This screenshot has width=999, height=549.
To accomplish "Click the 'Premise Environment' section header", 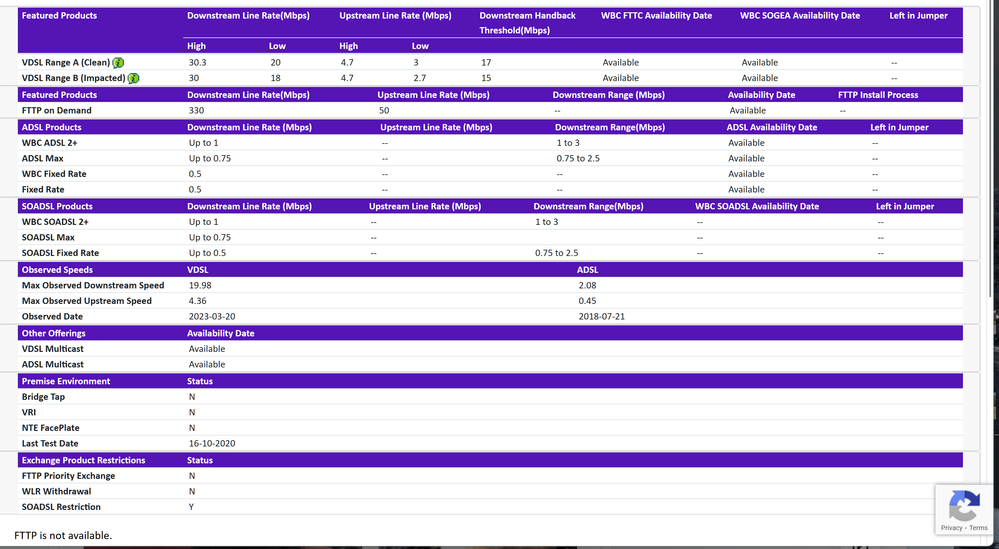I will coord(66,381).
